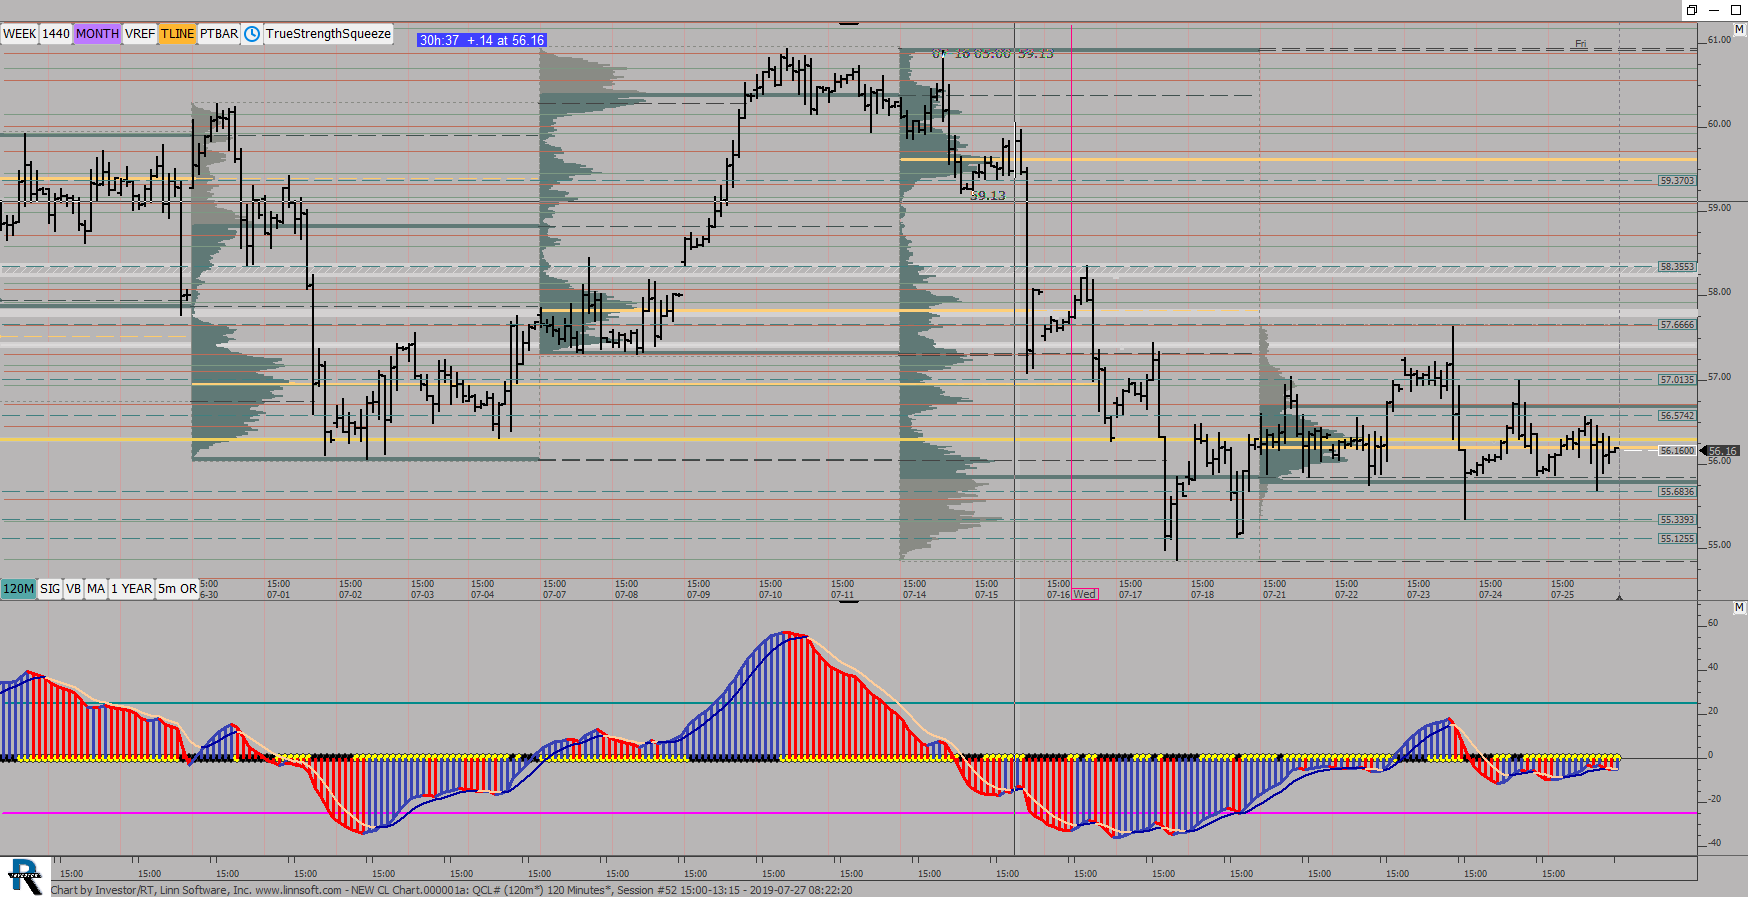The height and width of the screenshot is (897, 1748).
Task: Click the 55.3393 price level label
Action: pyautogui.click(x=1677, y=520)
